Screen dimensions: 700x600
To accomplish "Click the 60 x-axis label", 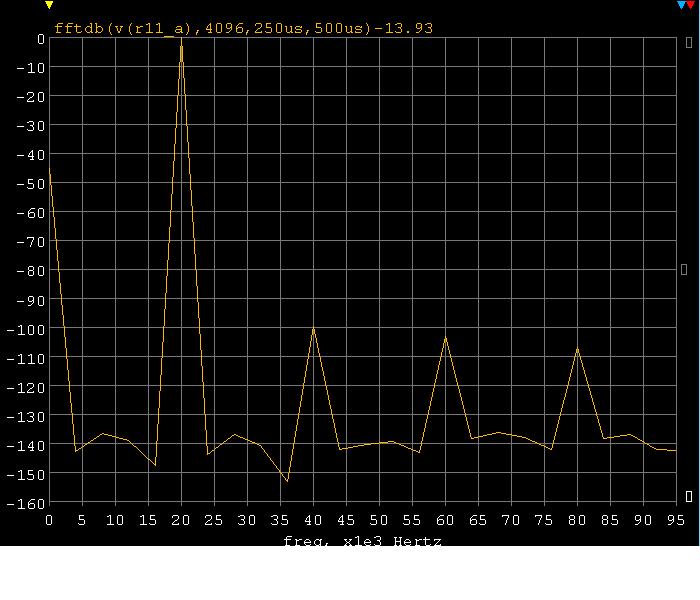I will (x=445, y=520).
